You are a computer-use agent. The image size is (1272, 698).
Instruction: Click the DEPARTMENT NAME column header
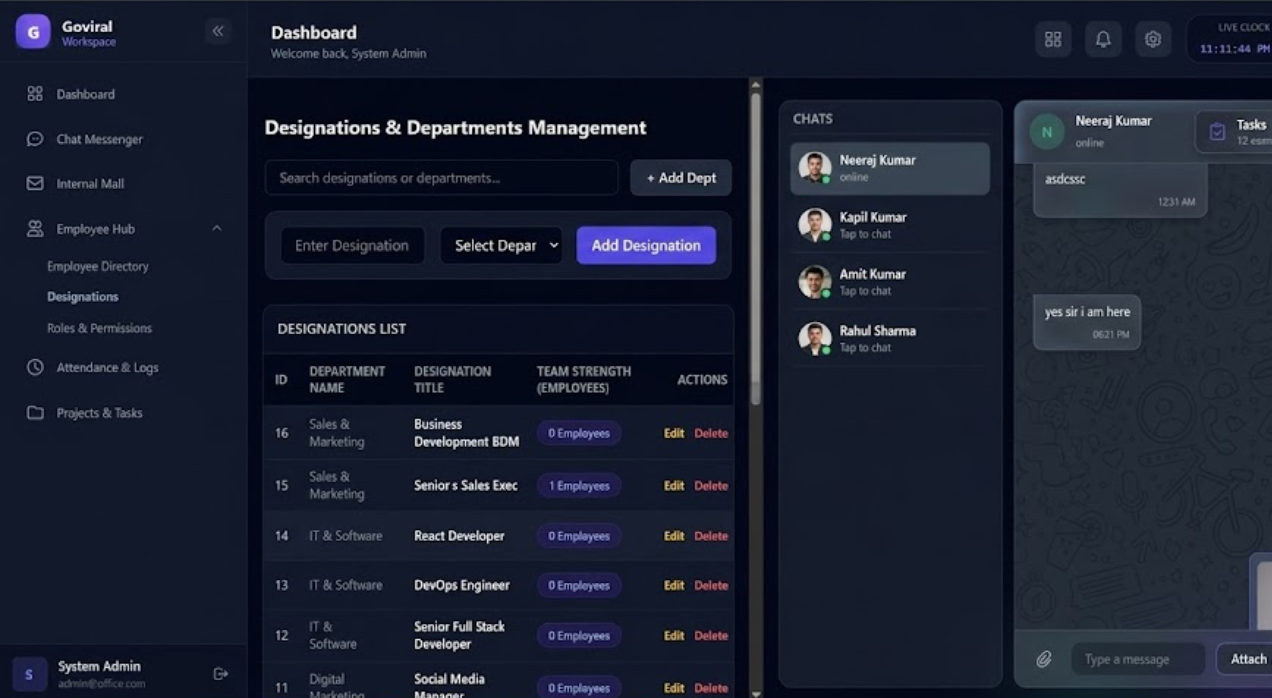point(347,379)
